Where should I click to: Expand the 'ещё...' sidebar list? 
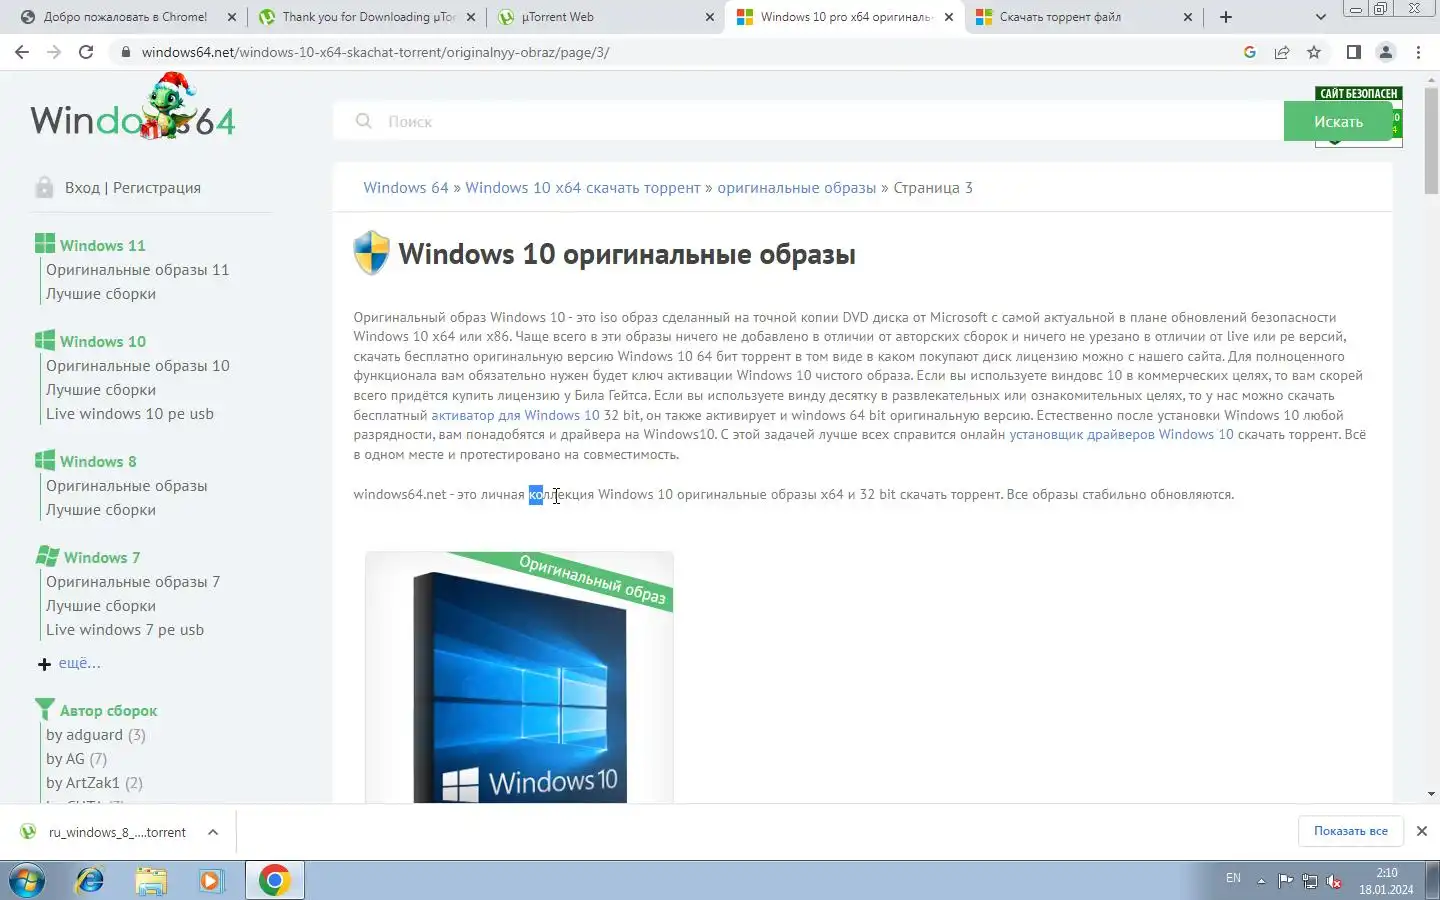coord(79,663)
